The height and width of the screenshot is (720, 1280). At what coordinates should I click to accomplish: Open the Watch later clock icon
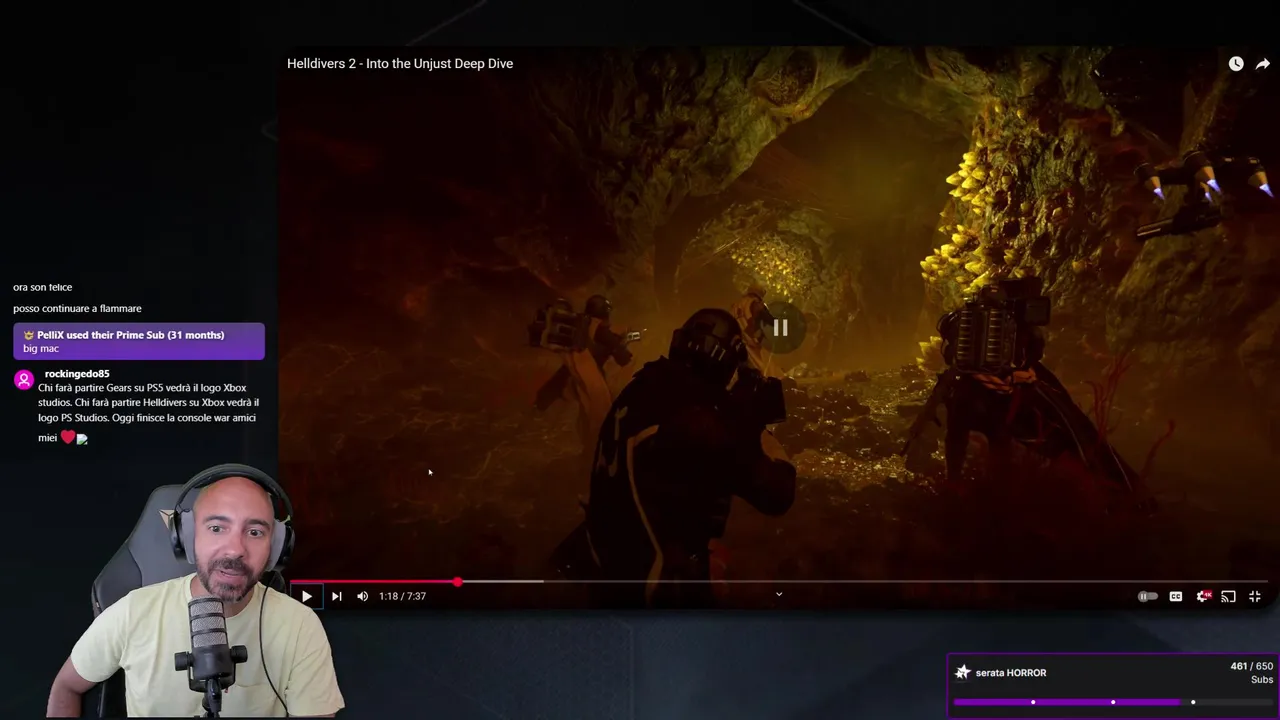(x=1236, y=64)
